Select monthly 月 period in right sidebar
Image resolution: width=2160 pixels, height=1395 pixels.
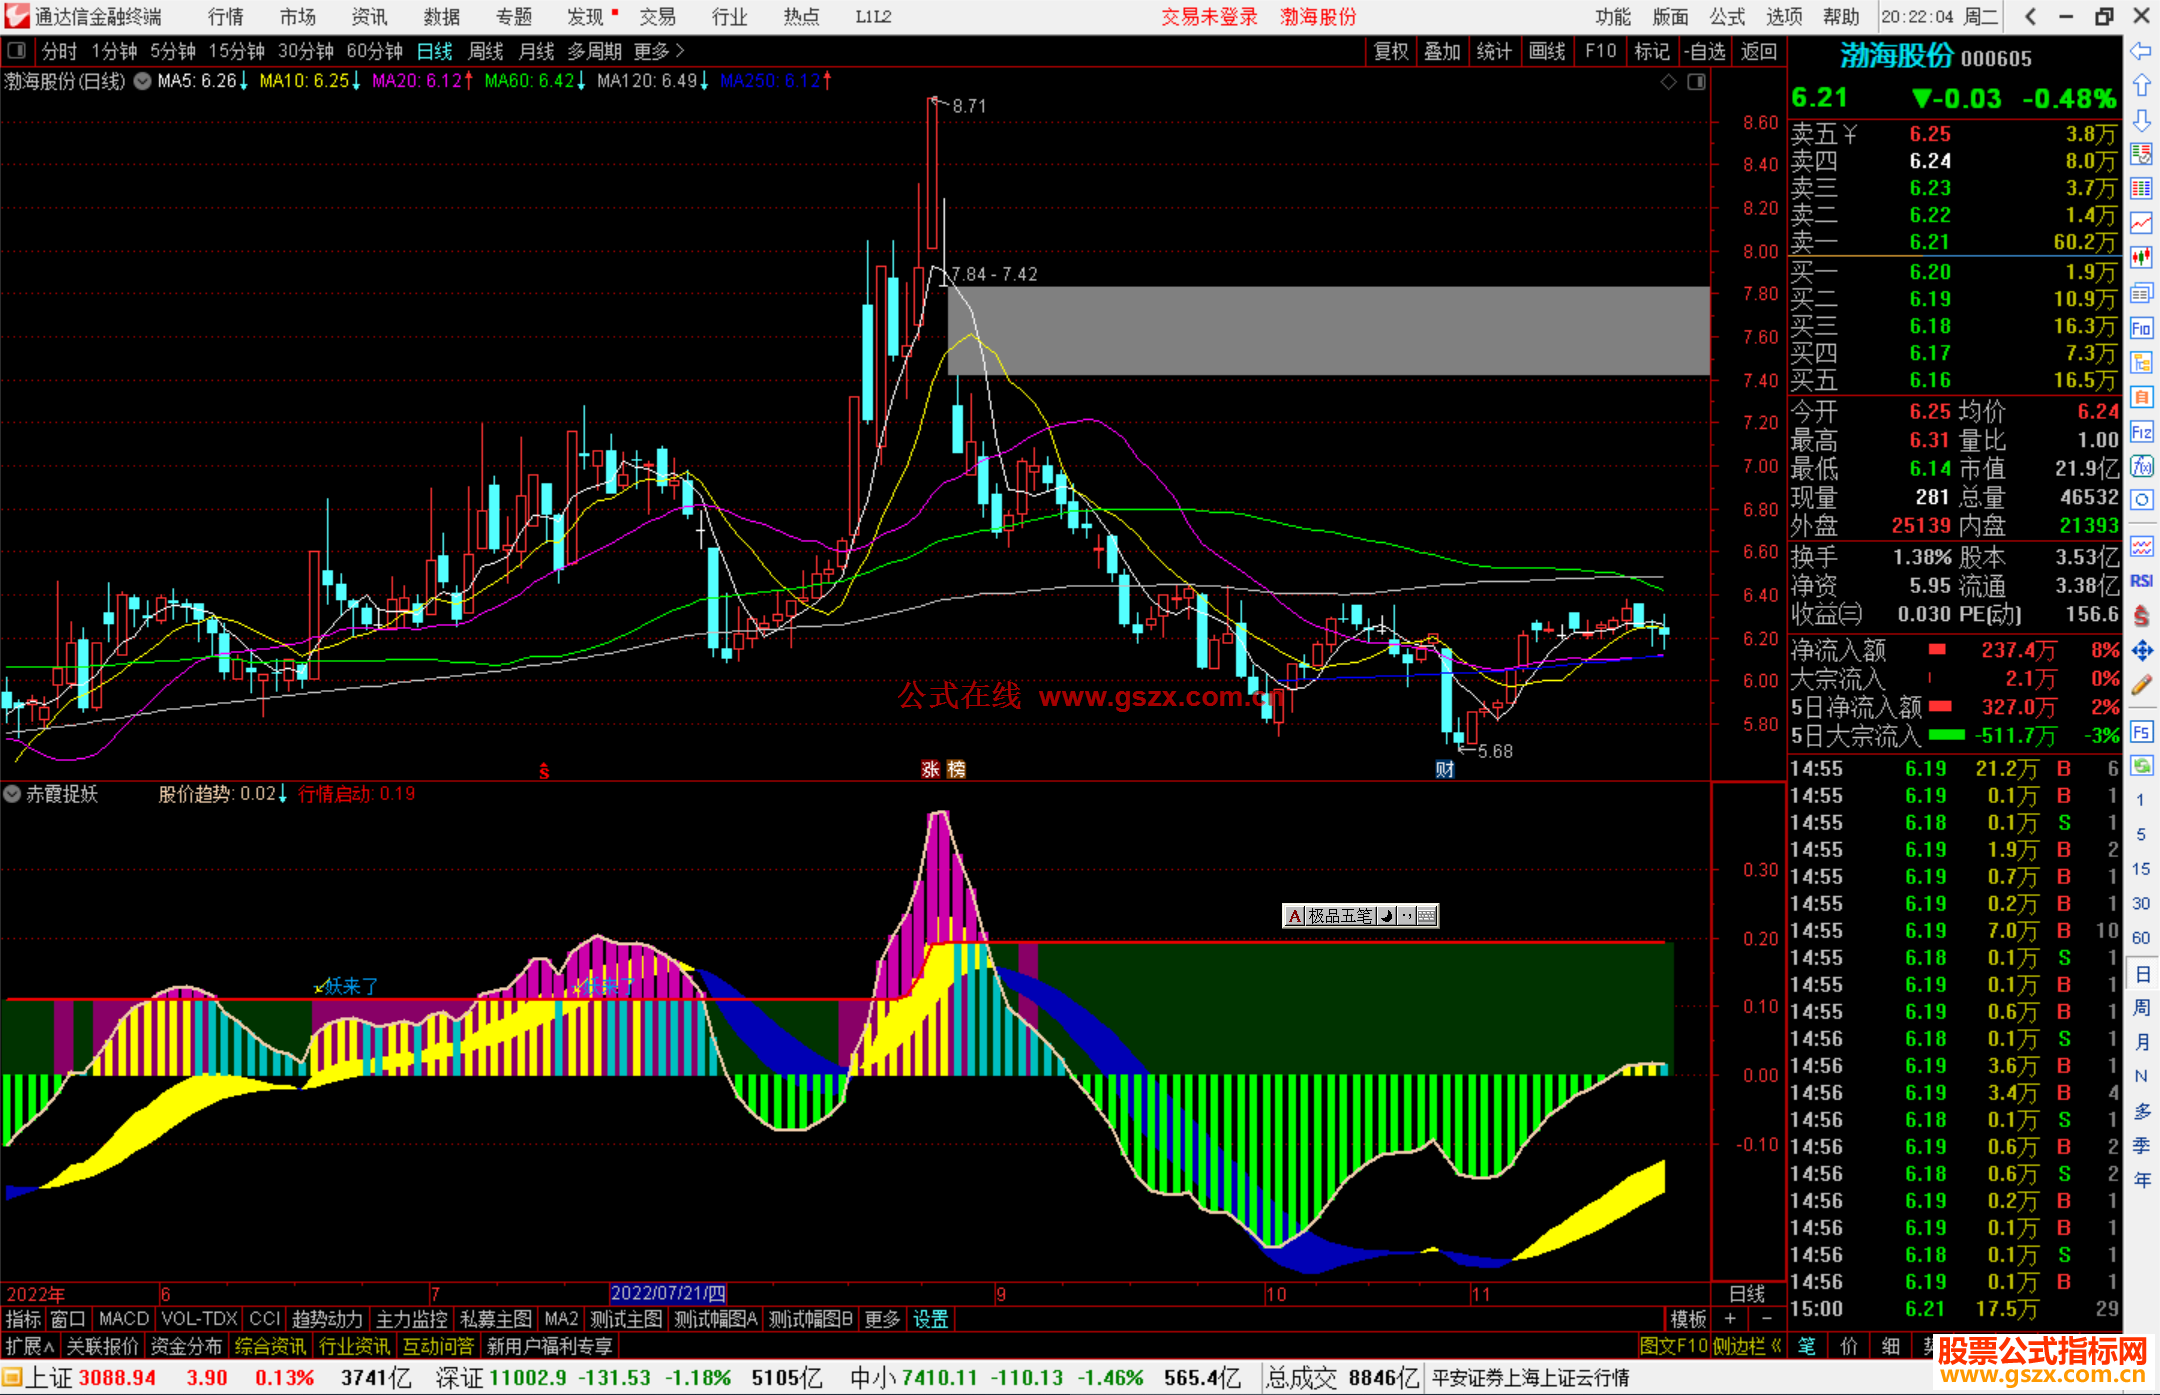[x=2142, y=1042]
